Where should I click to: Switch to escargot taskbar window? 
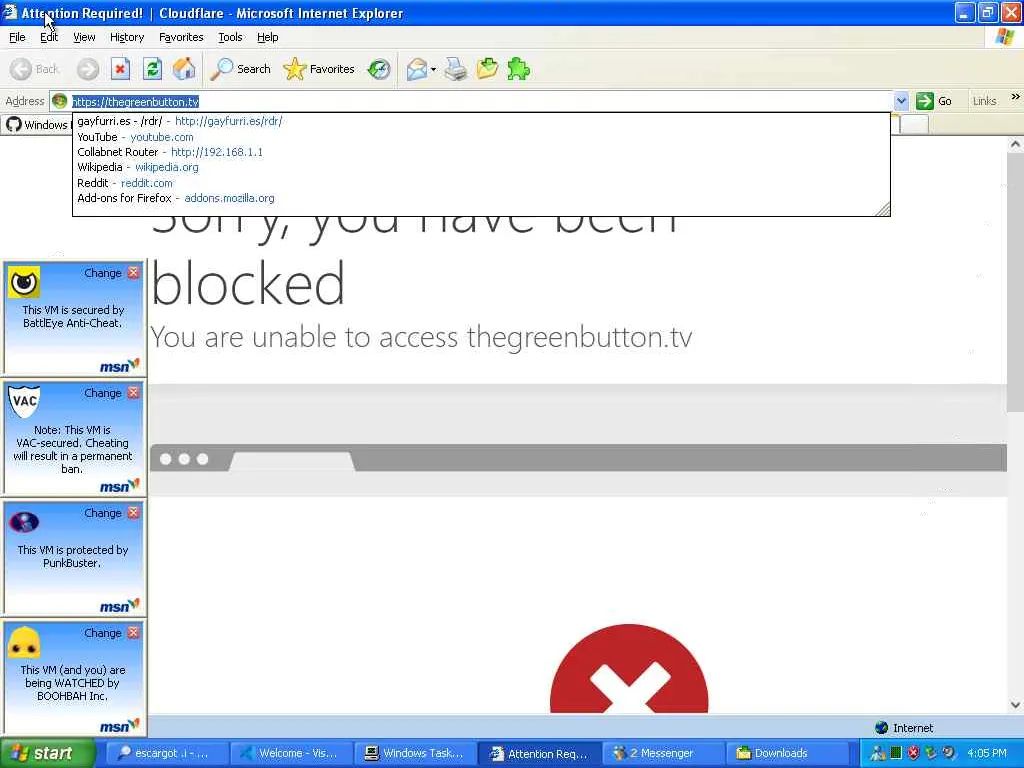(x=166, y=753)
